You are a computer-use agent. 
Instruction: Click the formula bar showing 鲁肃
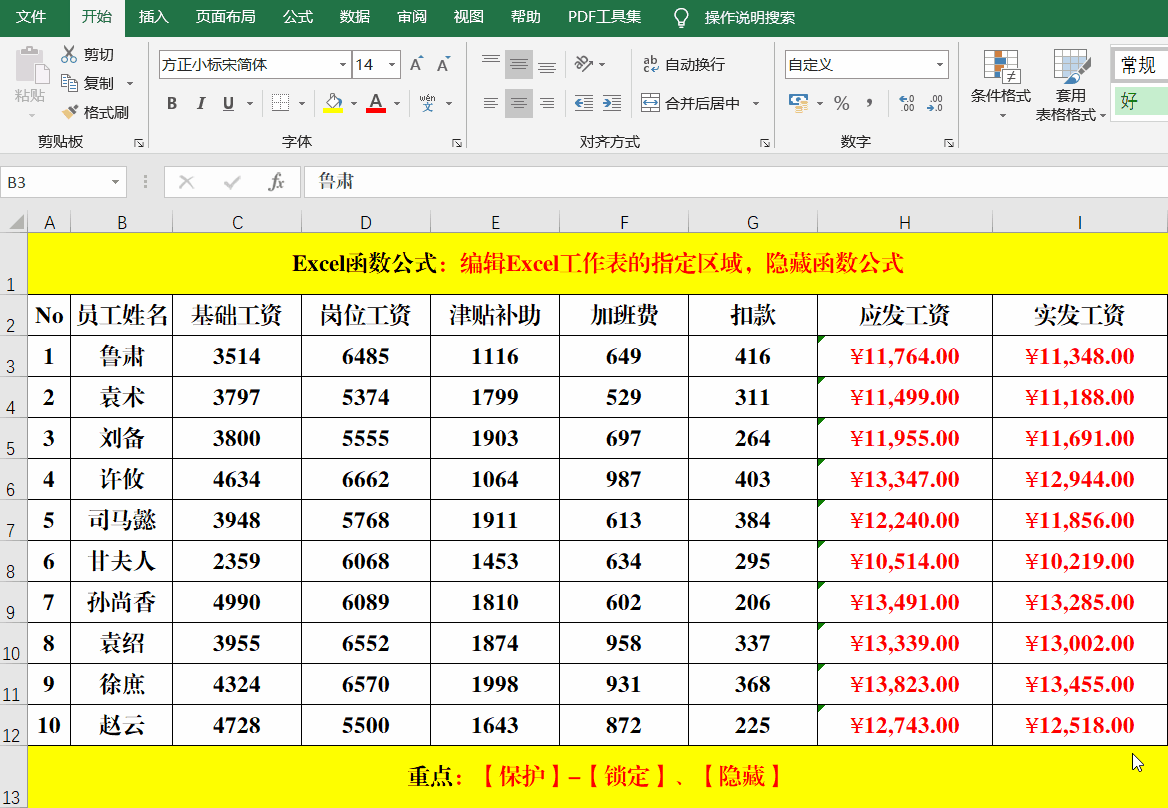(x=736, y=182)
